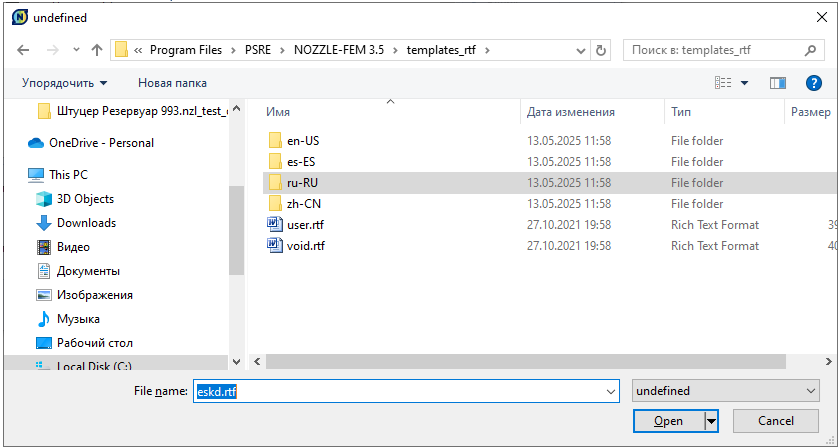Screen dimensions: 839x448
Task: Expand the Open button split arrow
Action: [711, 421]
